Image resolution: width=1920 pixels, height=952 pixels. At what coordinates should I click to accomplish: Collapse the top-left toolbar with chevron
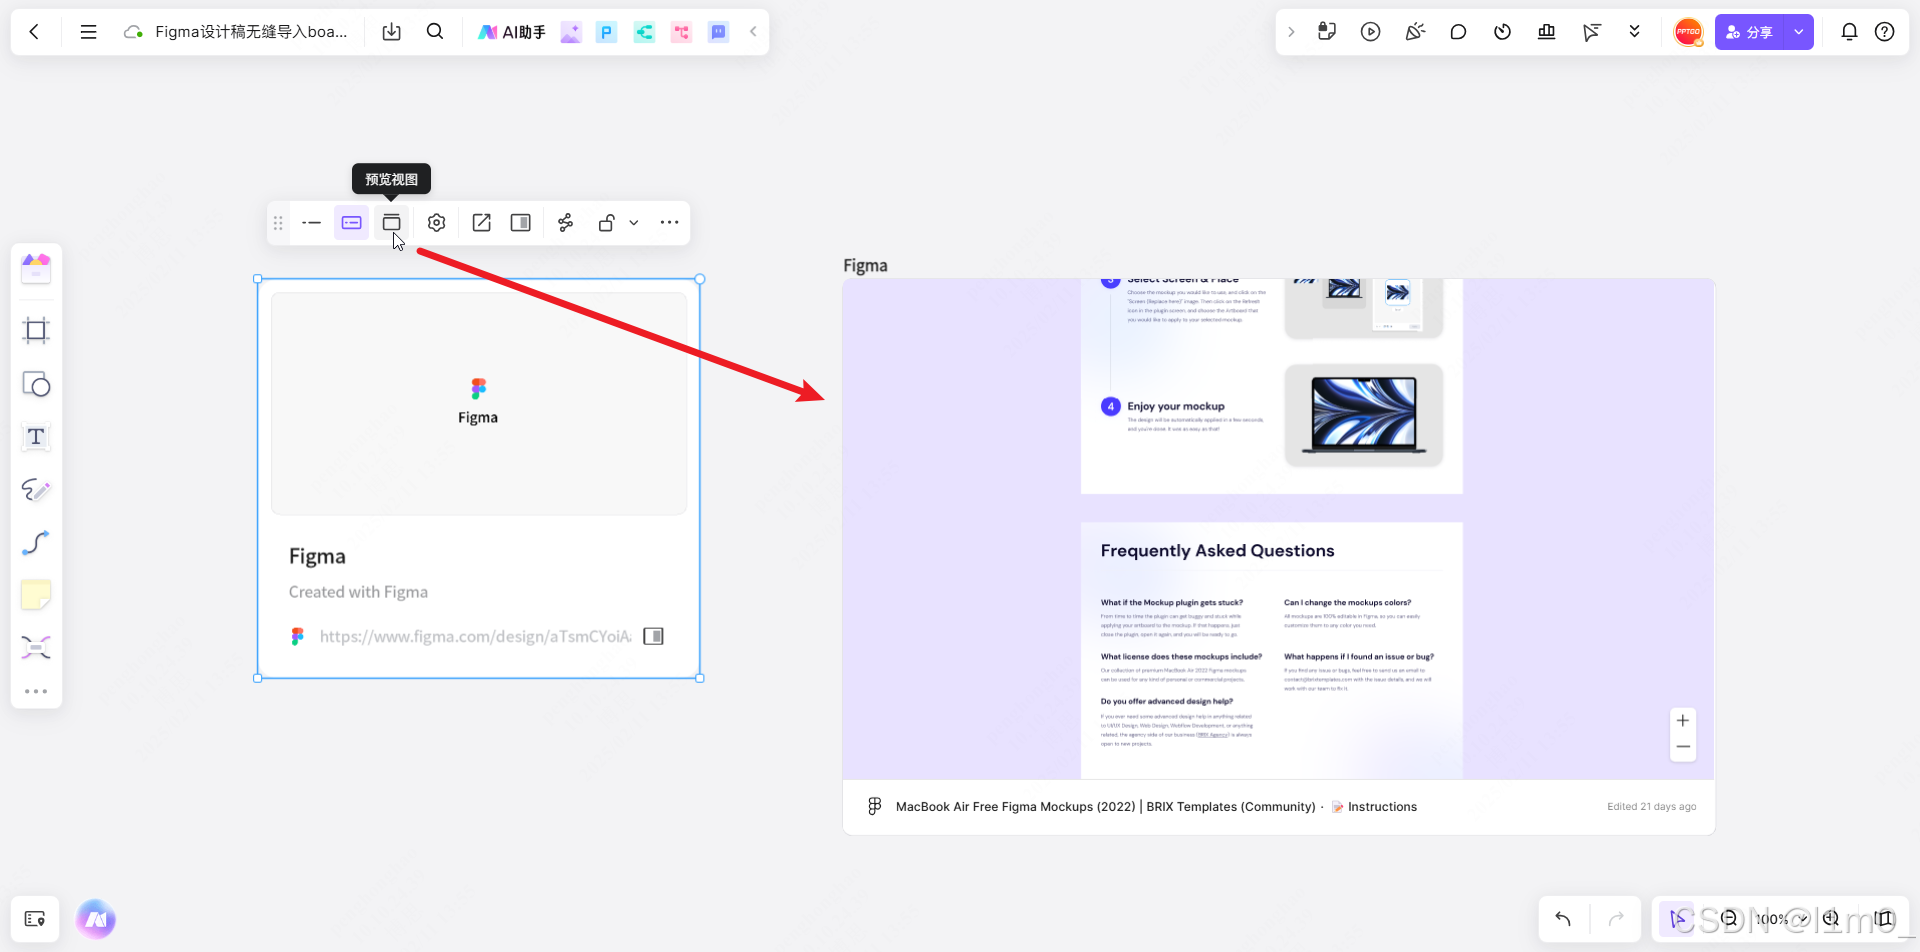pos(753,32)
